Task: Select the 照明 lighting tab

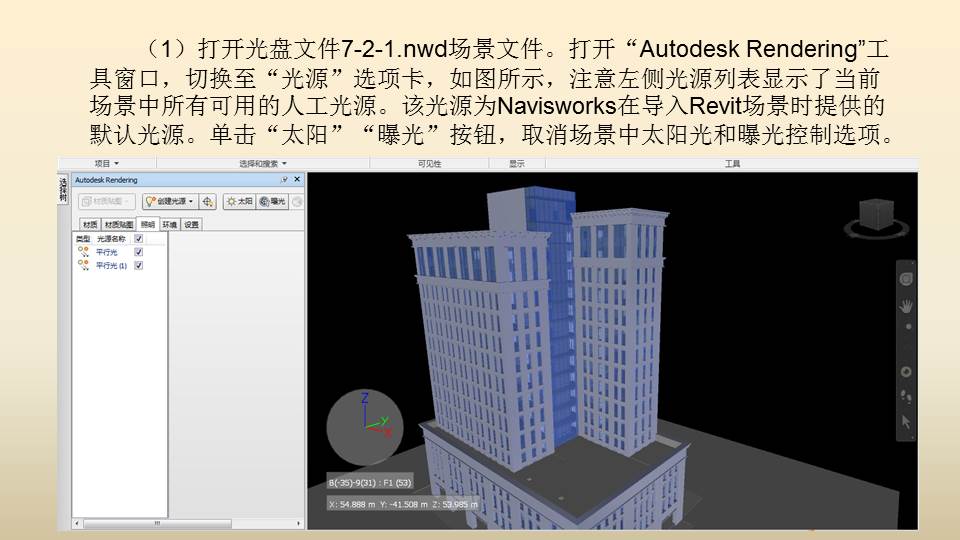Action: [148, 225]
